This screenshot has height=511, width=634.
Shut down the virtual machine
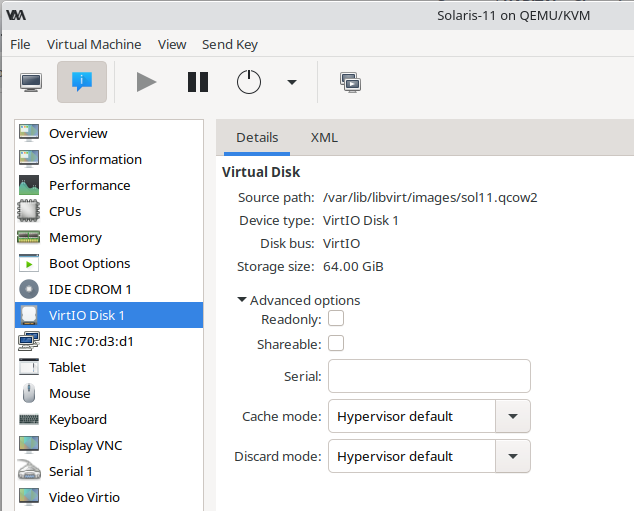[x=249, y=82]
